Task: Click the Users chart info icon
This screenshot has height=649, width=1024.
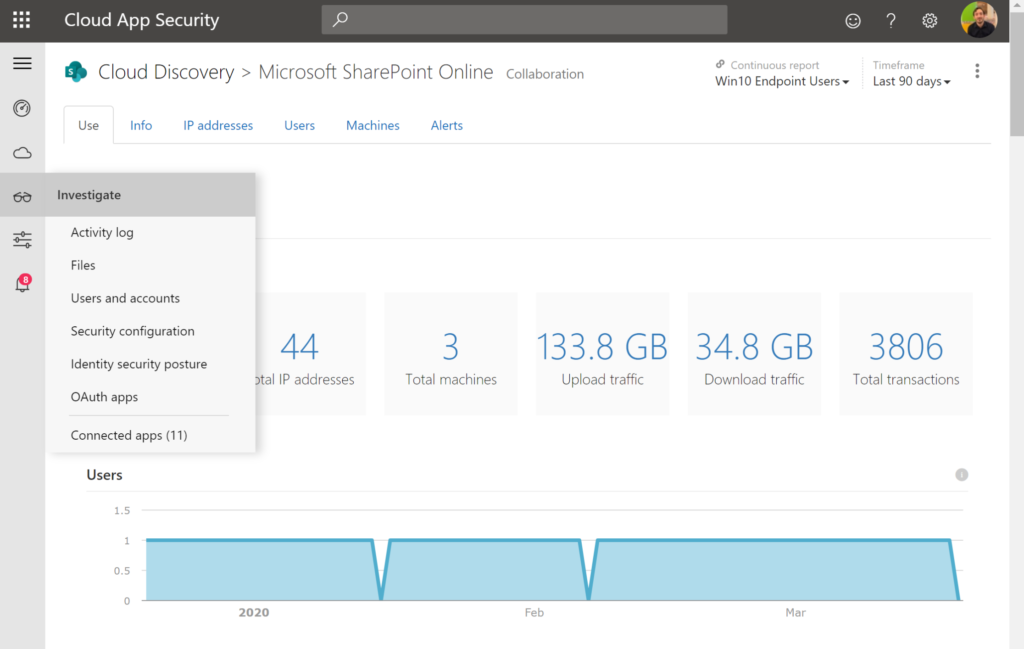Action: tap(961, 475)
